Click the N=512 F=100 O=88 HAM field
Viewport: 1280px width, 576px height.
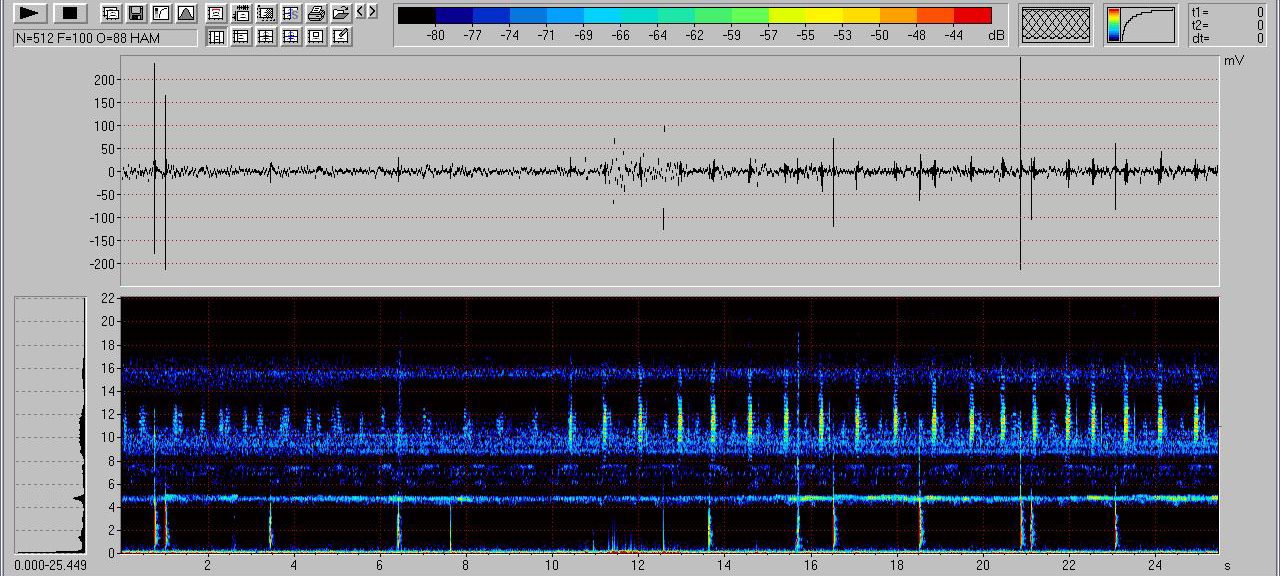[105, 38]
